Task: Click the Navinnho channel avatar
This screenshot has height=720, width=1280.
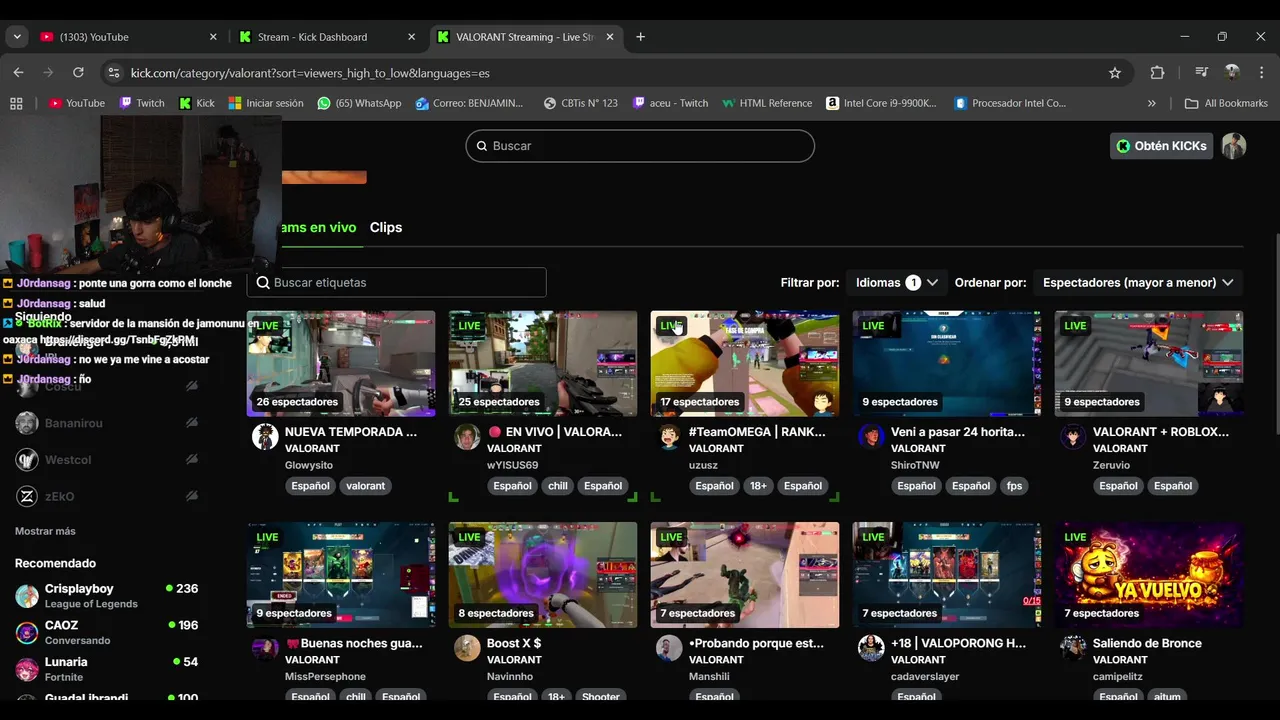Action: pyautogui.click(x=467, y=647)
